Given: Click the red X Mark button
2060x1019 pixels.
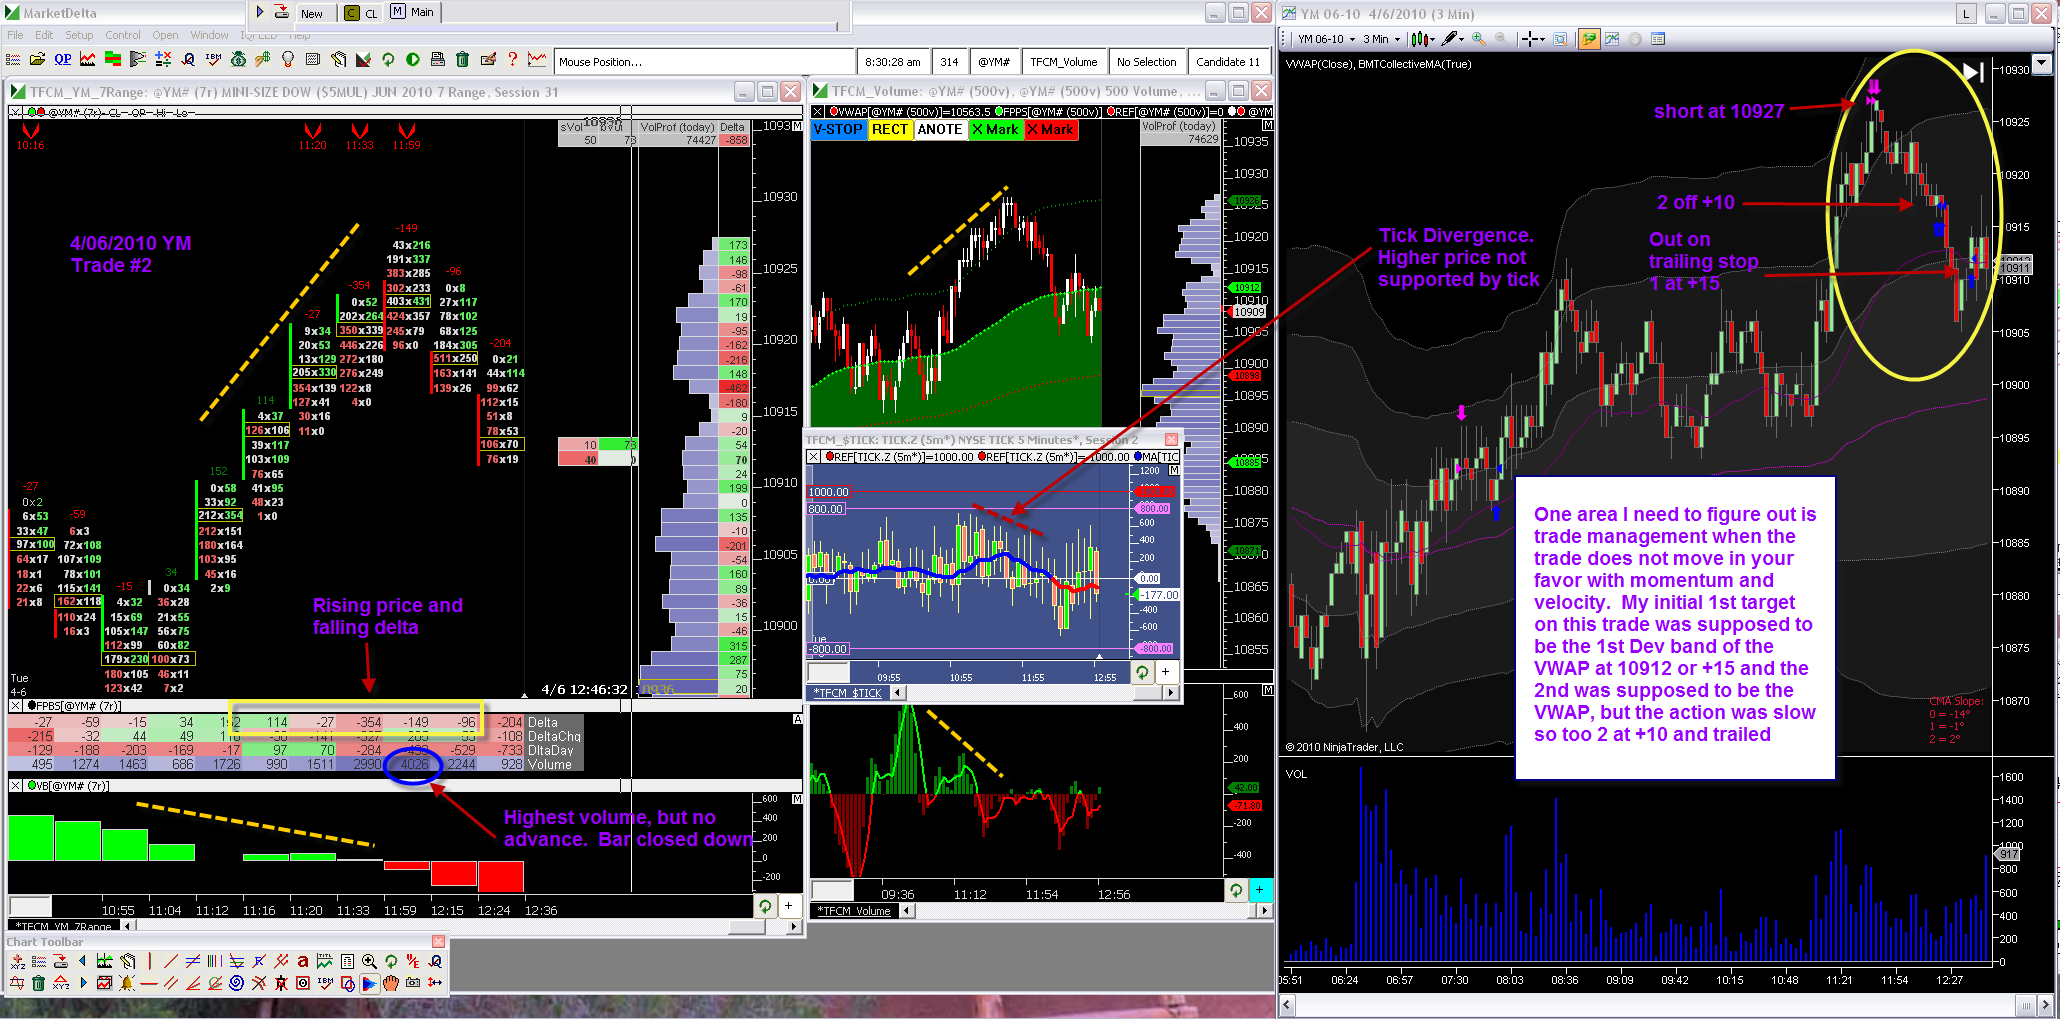Looking at the screenshot, I should click(x=1051, y=129).
